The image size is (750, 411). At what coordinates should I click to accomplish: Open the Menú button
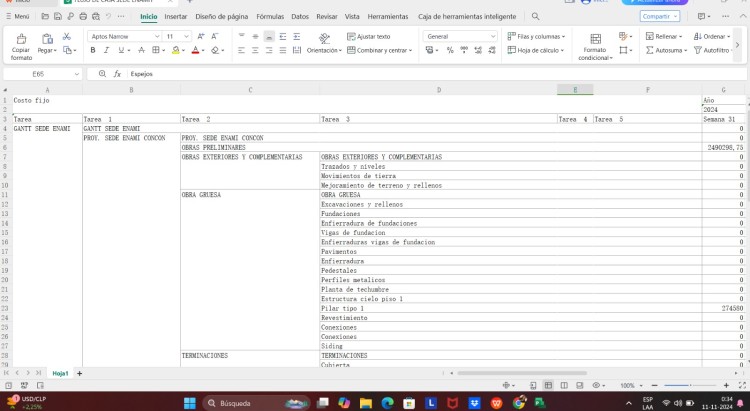[18, 16]
